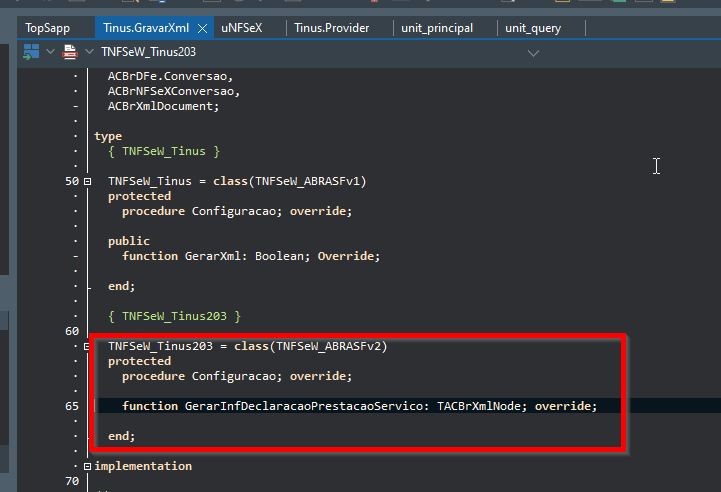Image resolution: width=721 pixels, height=492 pixels.
Task: Click TNFSeW_Tinus = class(TNFSeW_ABRASFv1) declaration
Action: tap(237, 181)
